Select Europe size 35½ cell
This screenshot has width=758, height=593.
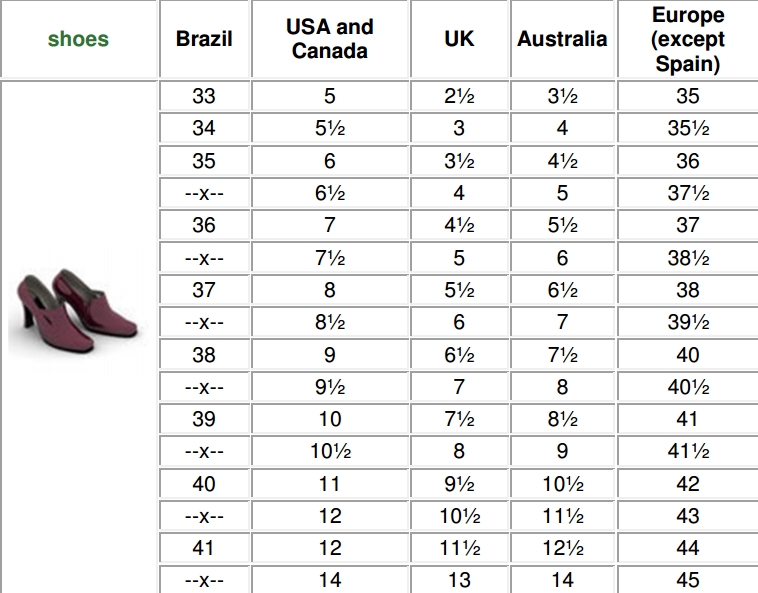point(688,128)
